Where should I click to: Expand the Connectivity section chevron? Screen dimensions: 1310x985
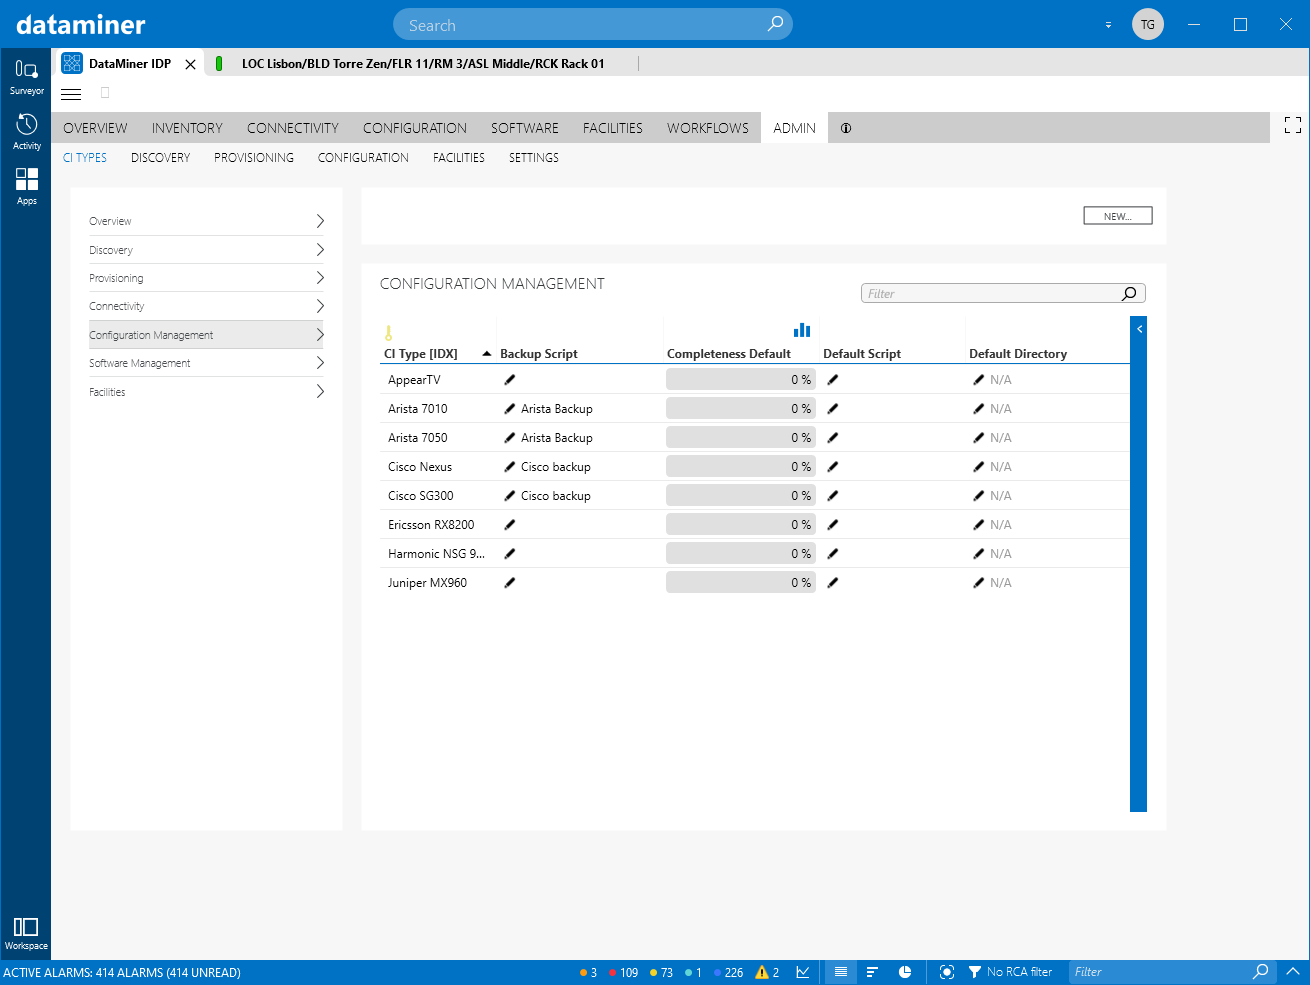tap(320, 306)
